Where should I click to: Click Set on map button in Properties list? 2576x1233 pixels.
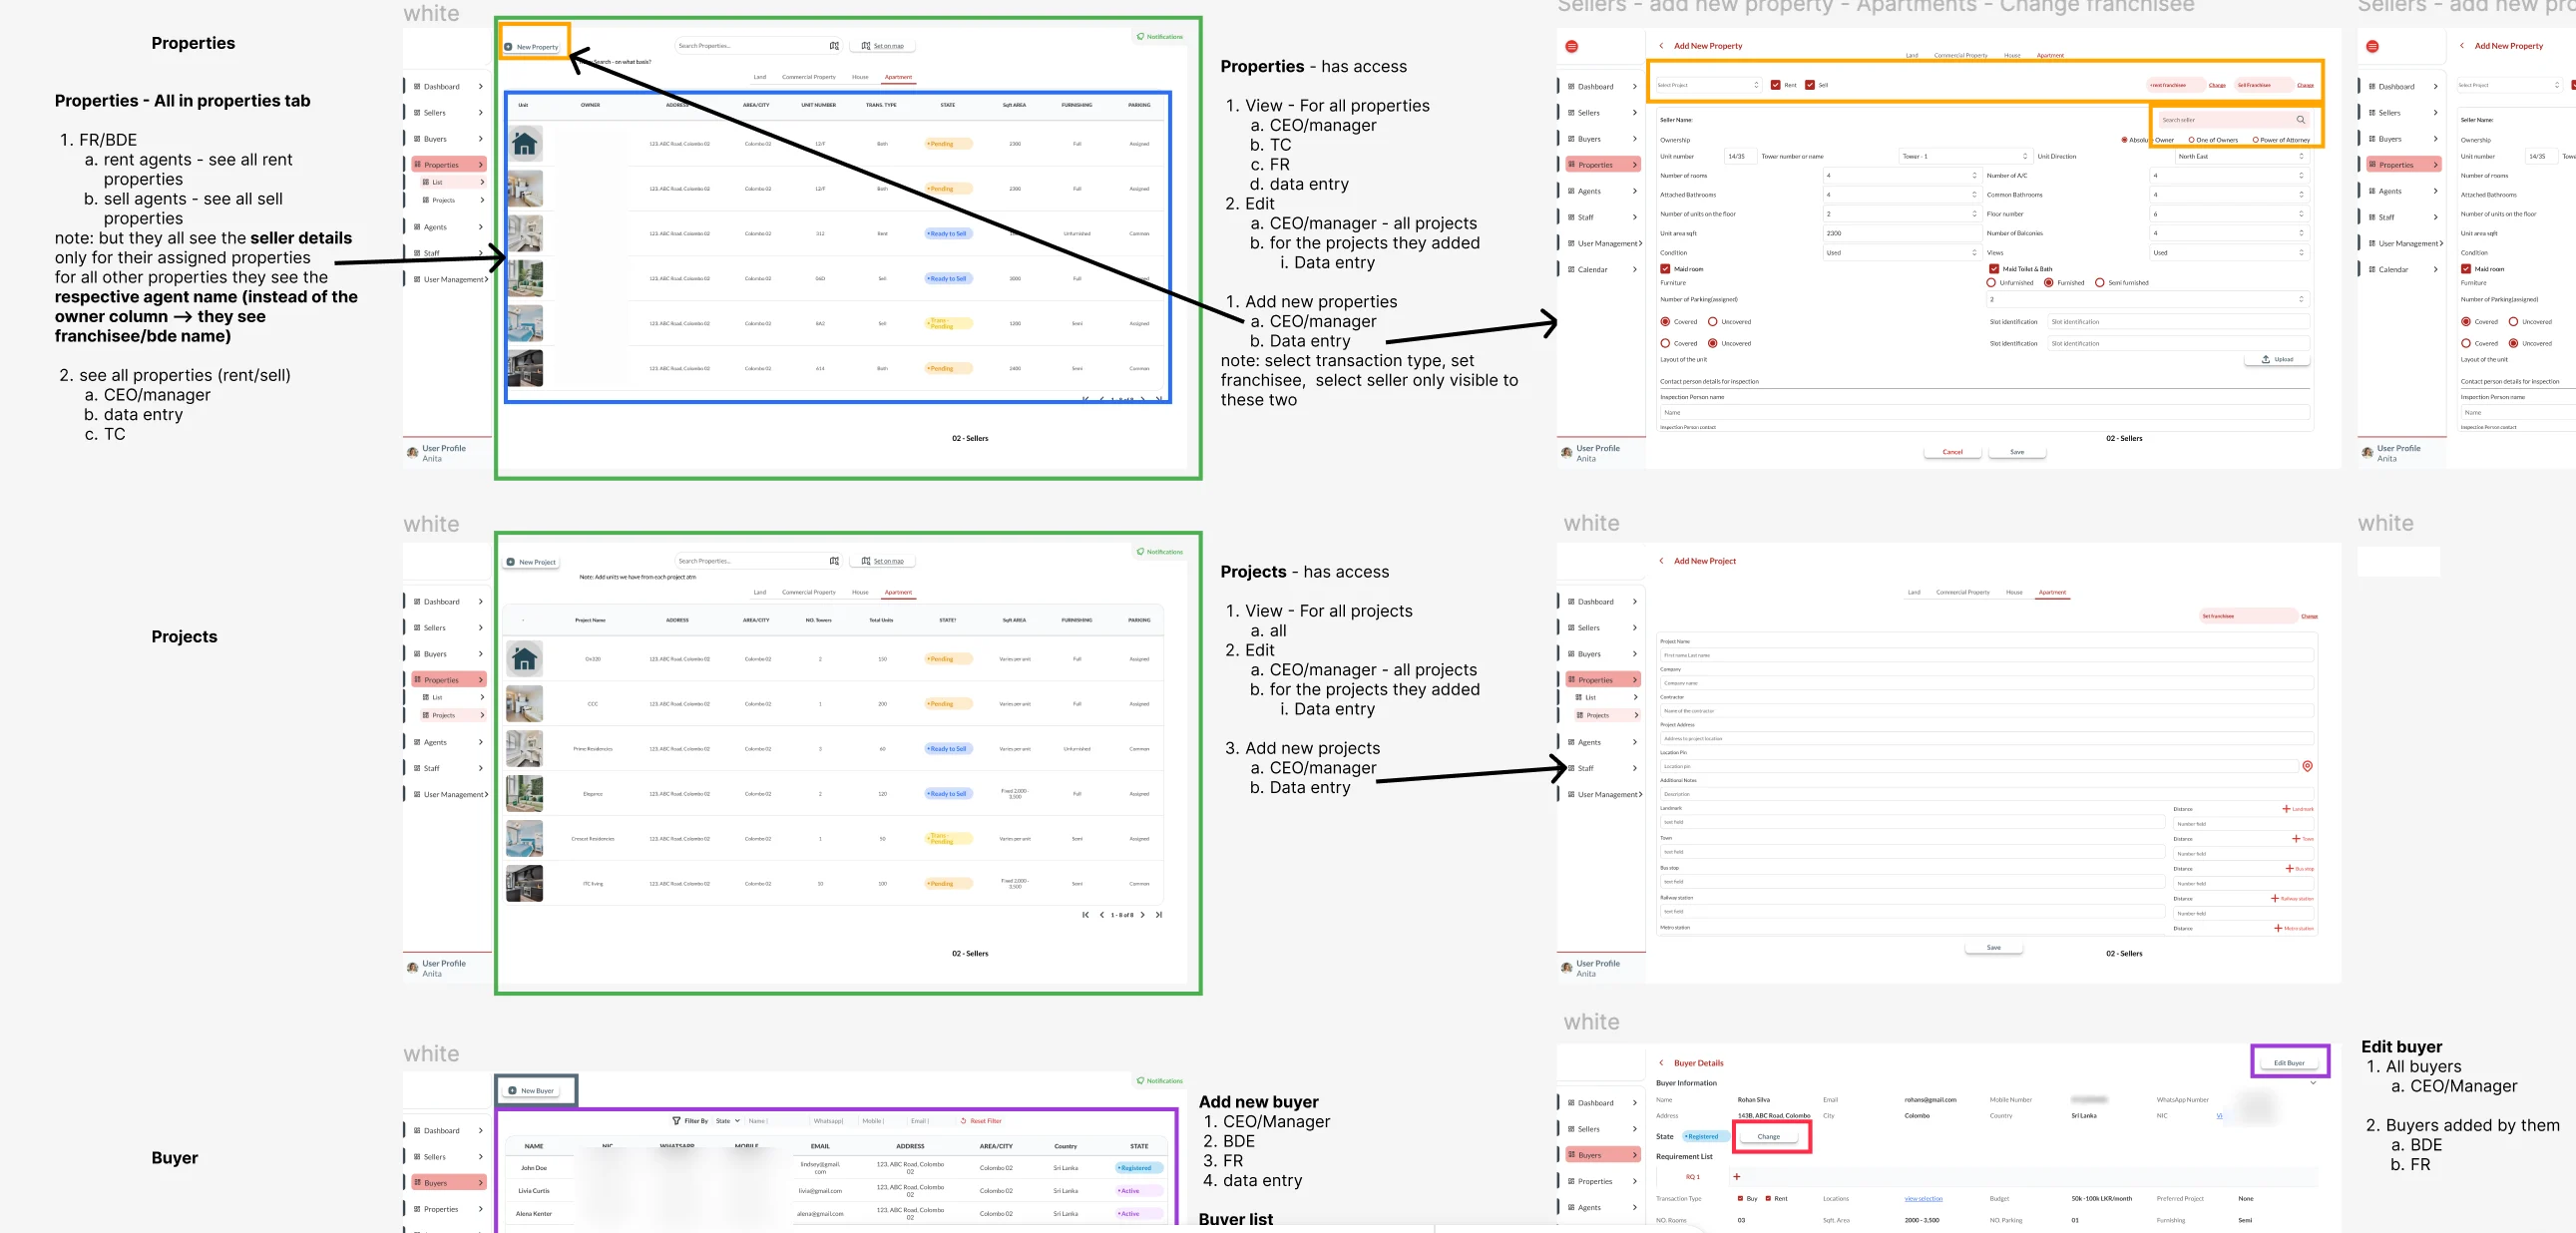(x=883, y=46)
